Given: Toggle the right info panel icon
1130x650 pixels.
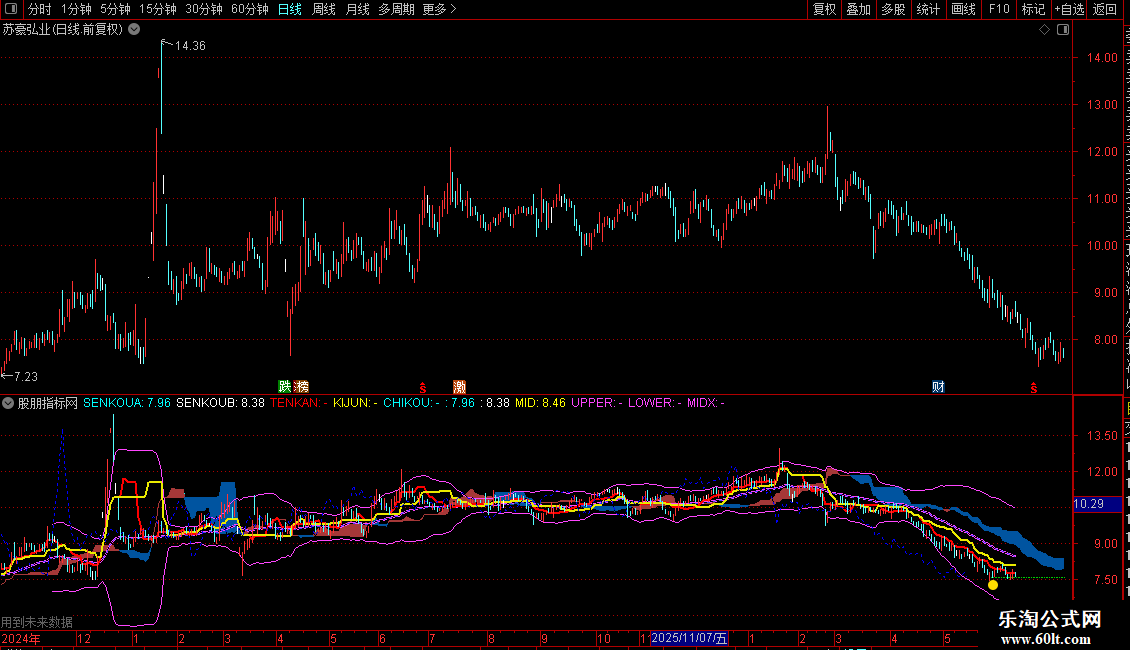Looking at the screenshot, I should (x=1063, y=30).
